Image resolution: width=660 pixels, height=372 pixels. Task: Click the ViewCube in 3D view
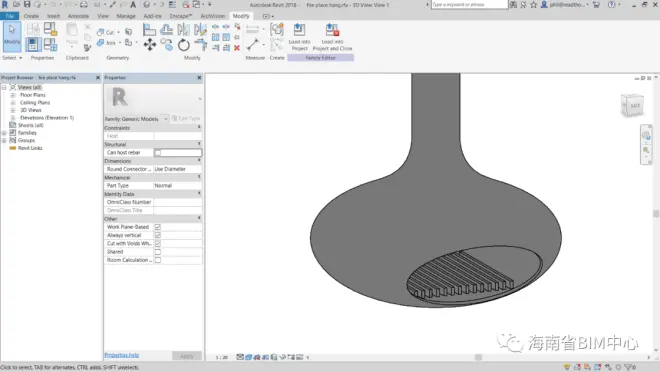click(632, 105)
